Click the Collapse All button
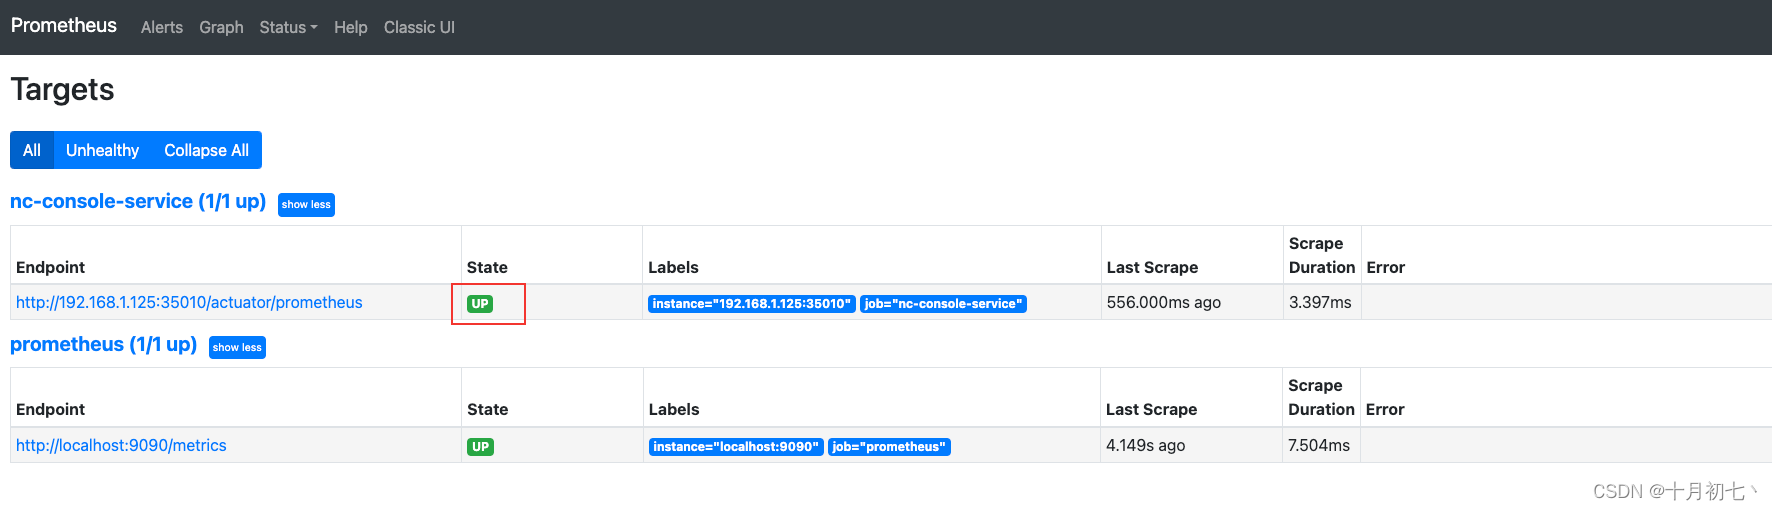This screenshot has height=510, width=1772. coord(206,150)
